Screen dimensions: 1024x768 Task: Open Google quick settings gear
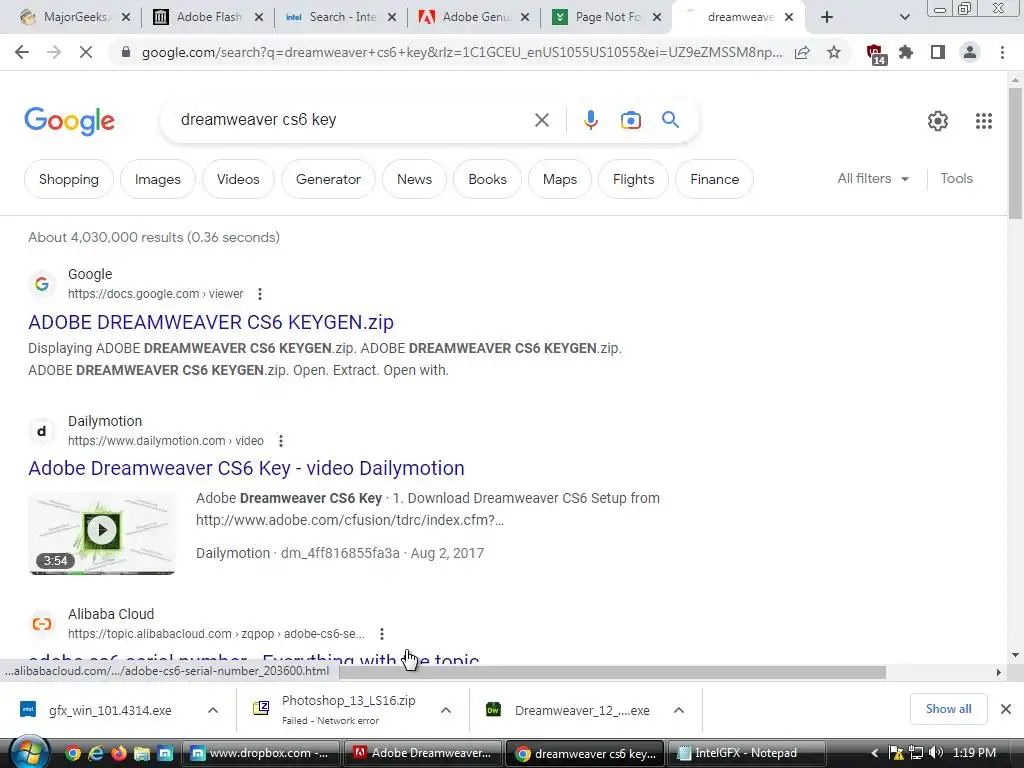pos(938,121)
